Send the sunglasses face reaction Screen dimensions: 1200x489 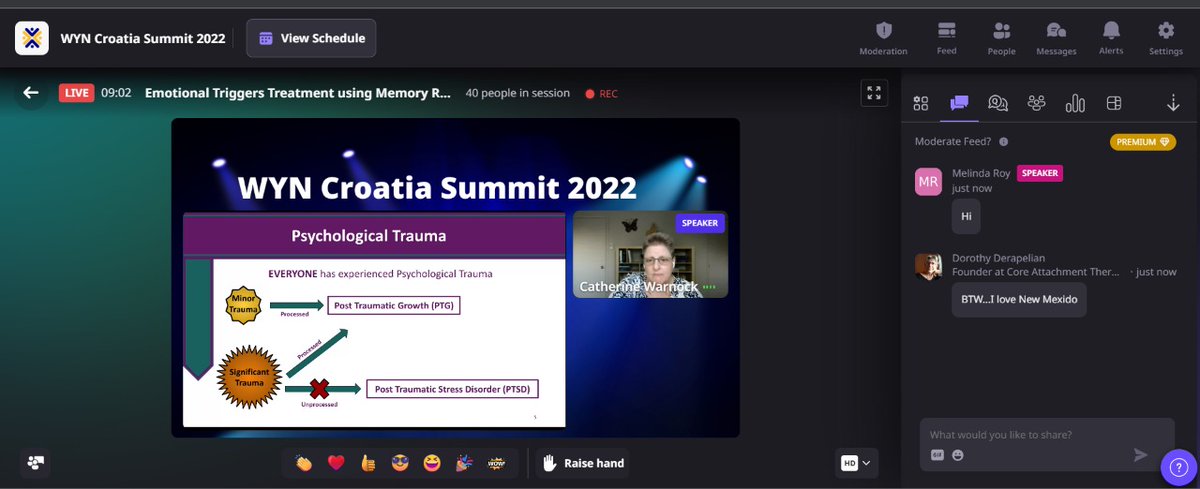(399, 463)
